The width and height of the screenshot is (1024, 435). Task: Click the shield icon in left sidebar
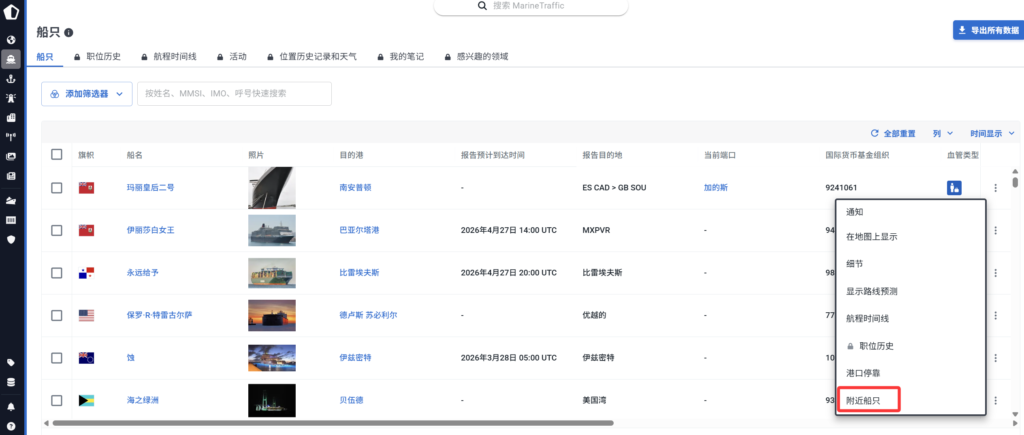tap(11, 239)
